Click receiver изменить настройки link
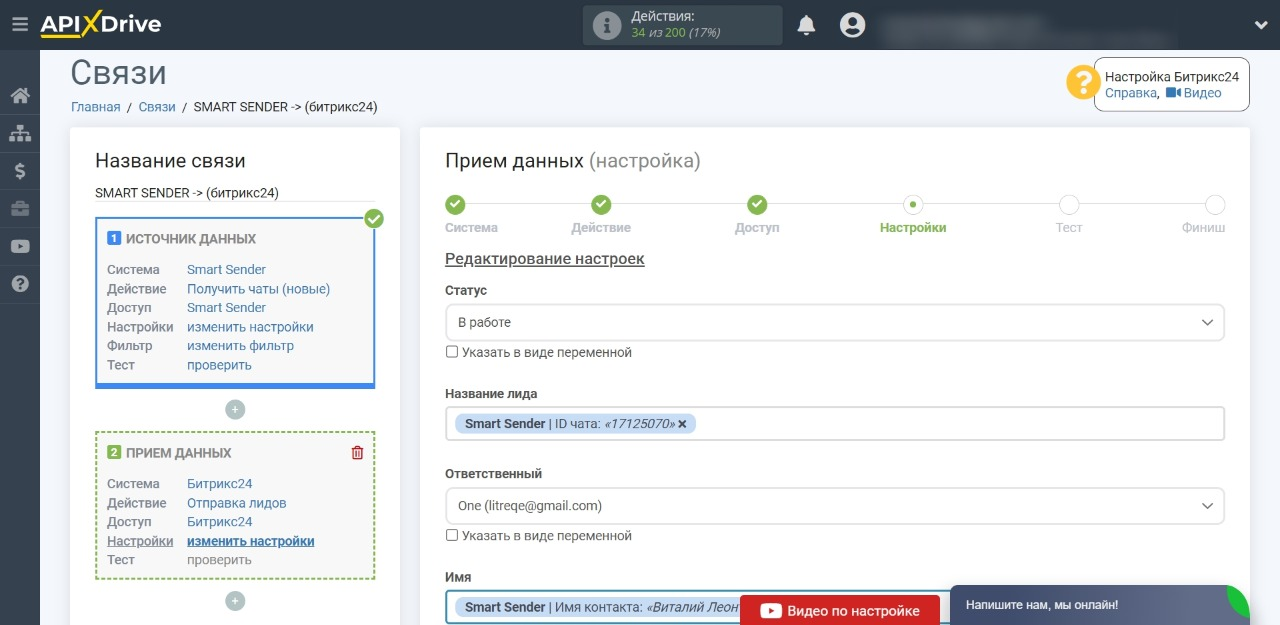 point(250,541)
